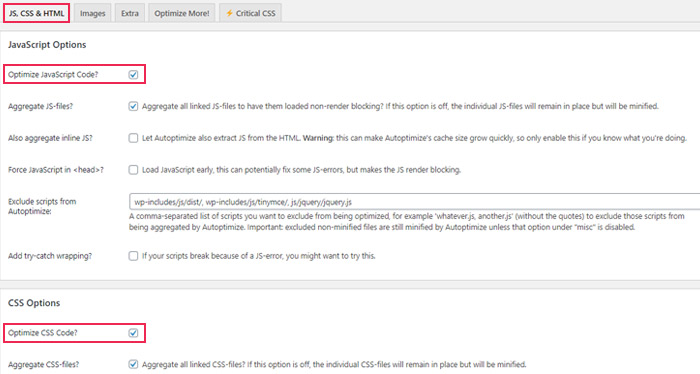700x374 pixels.
Task: Toggle the Aggregate JS-files checkbox
Action: (133, 106)
